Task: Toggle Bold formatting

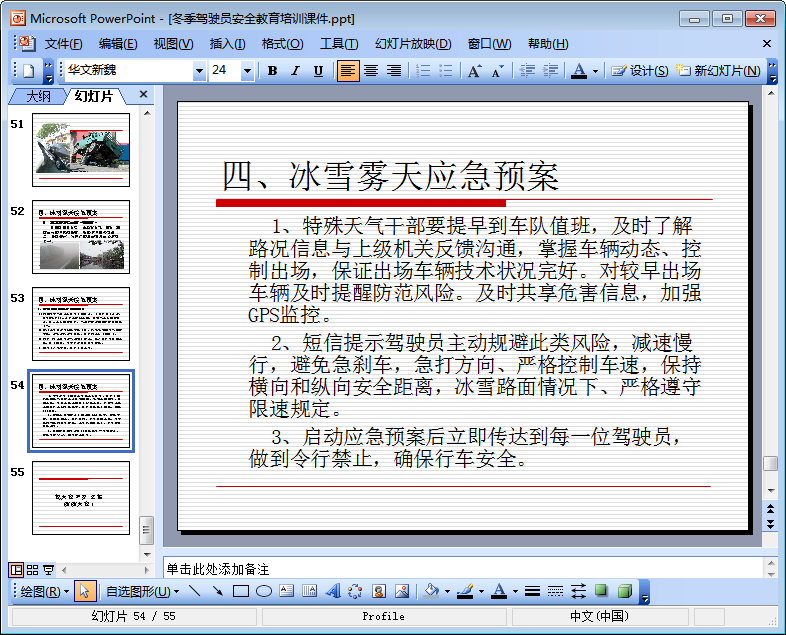Action: [272, 71]
